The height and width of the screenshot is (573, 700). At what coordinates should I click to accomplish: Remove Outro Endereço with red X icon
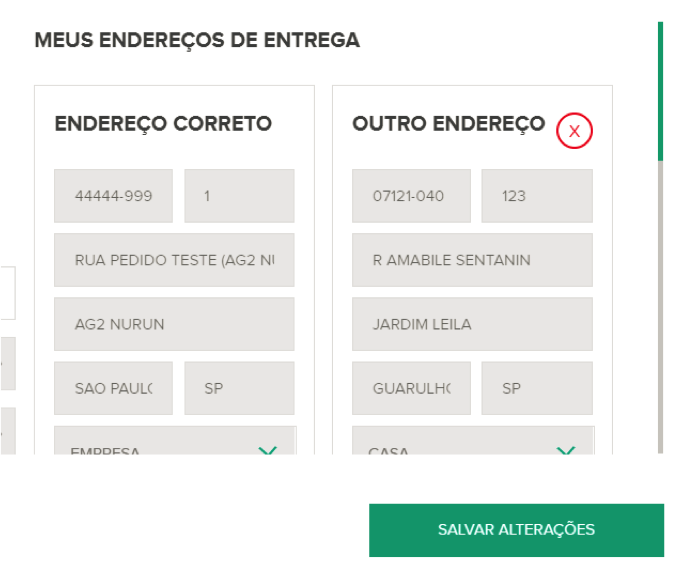click(x=574, y=131)
